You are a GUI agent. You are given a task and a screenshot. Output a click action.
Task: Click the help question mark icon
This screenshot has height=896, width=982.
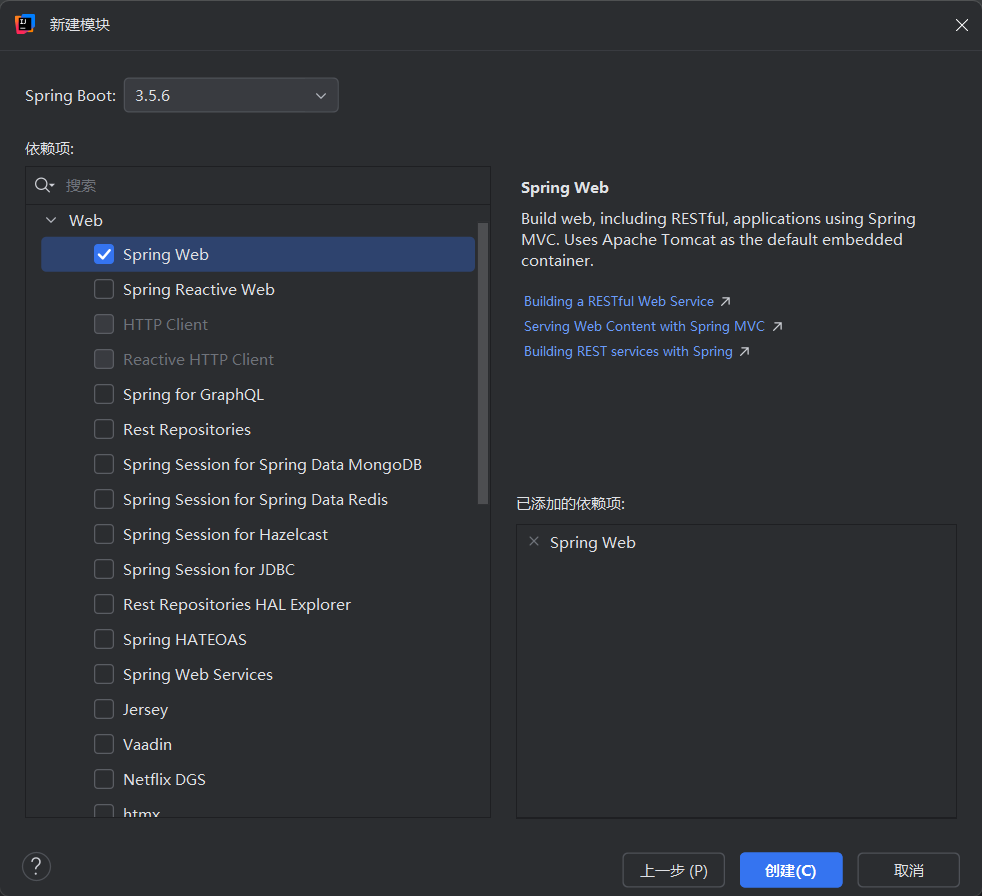[x=36, y=867]
